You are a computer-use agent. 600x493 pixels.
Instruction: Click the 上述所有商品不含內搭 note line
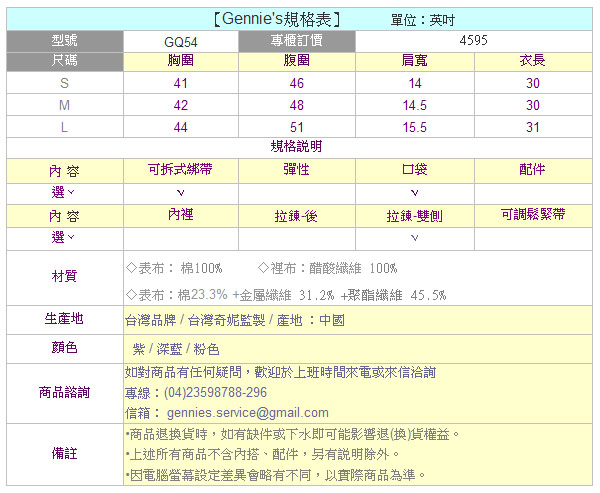[x=262, y=455]
